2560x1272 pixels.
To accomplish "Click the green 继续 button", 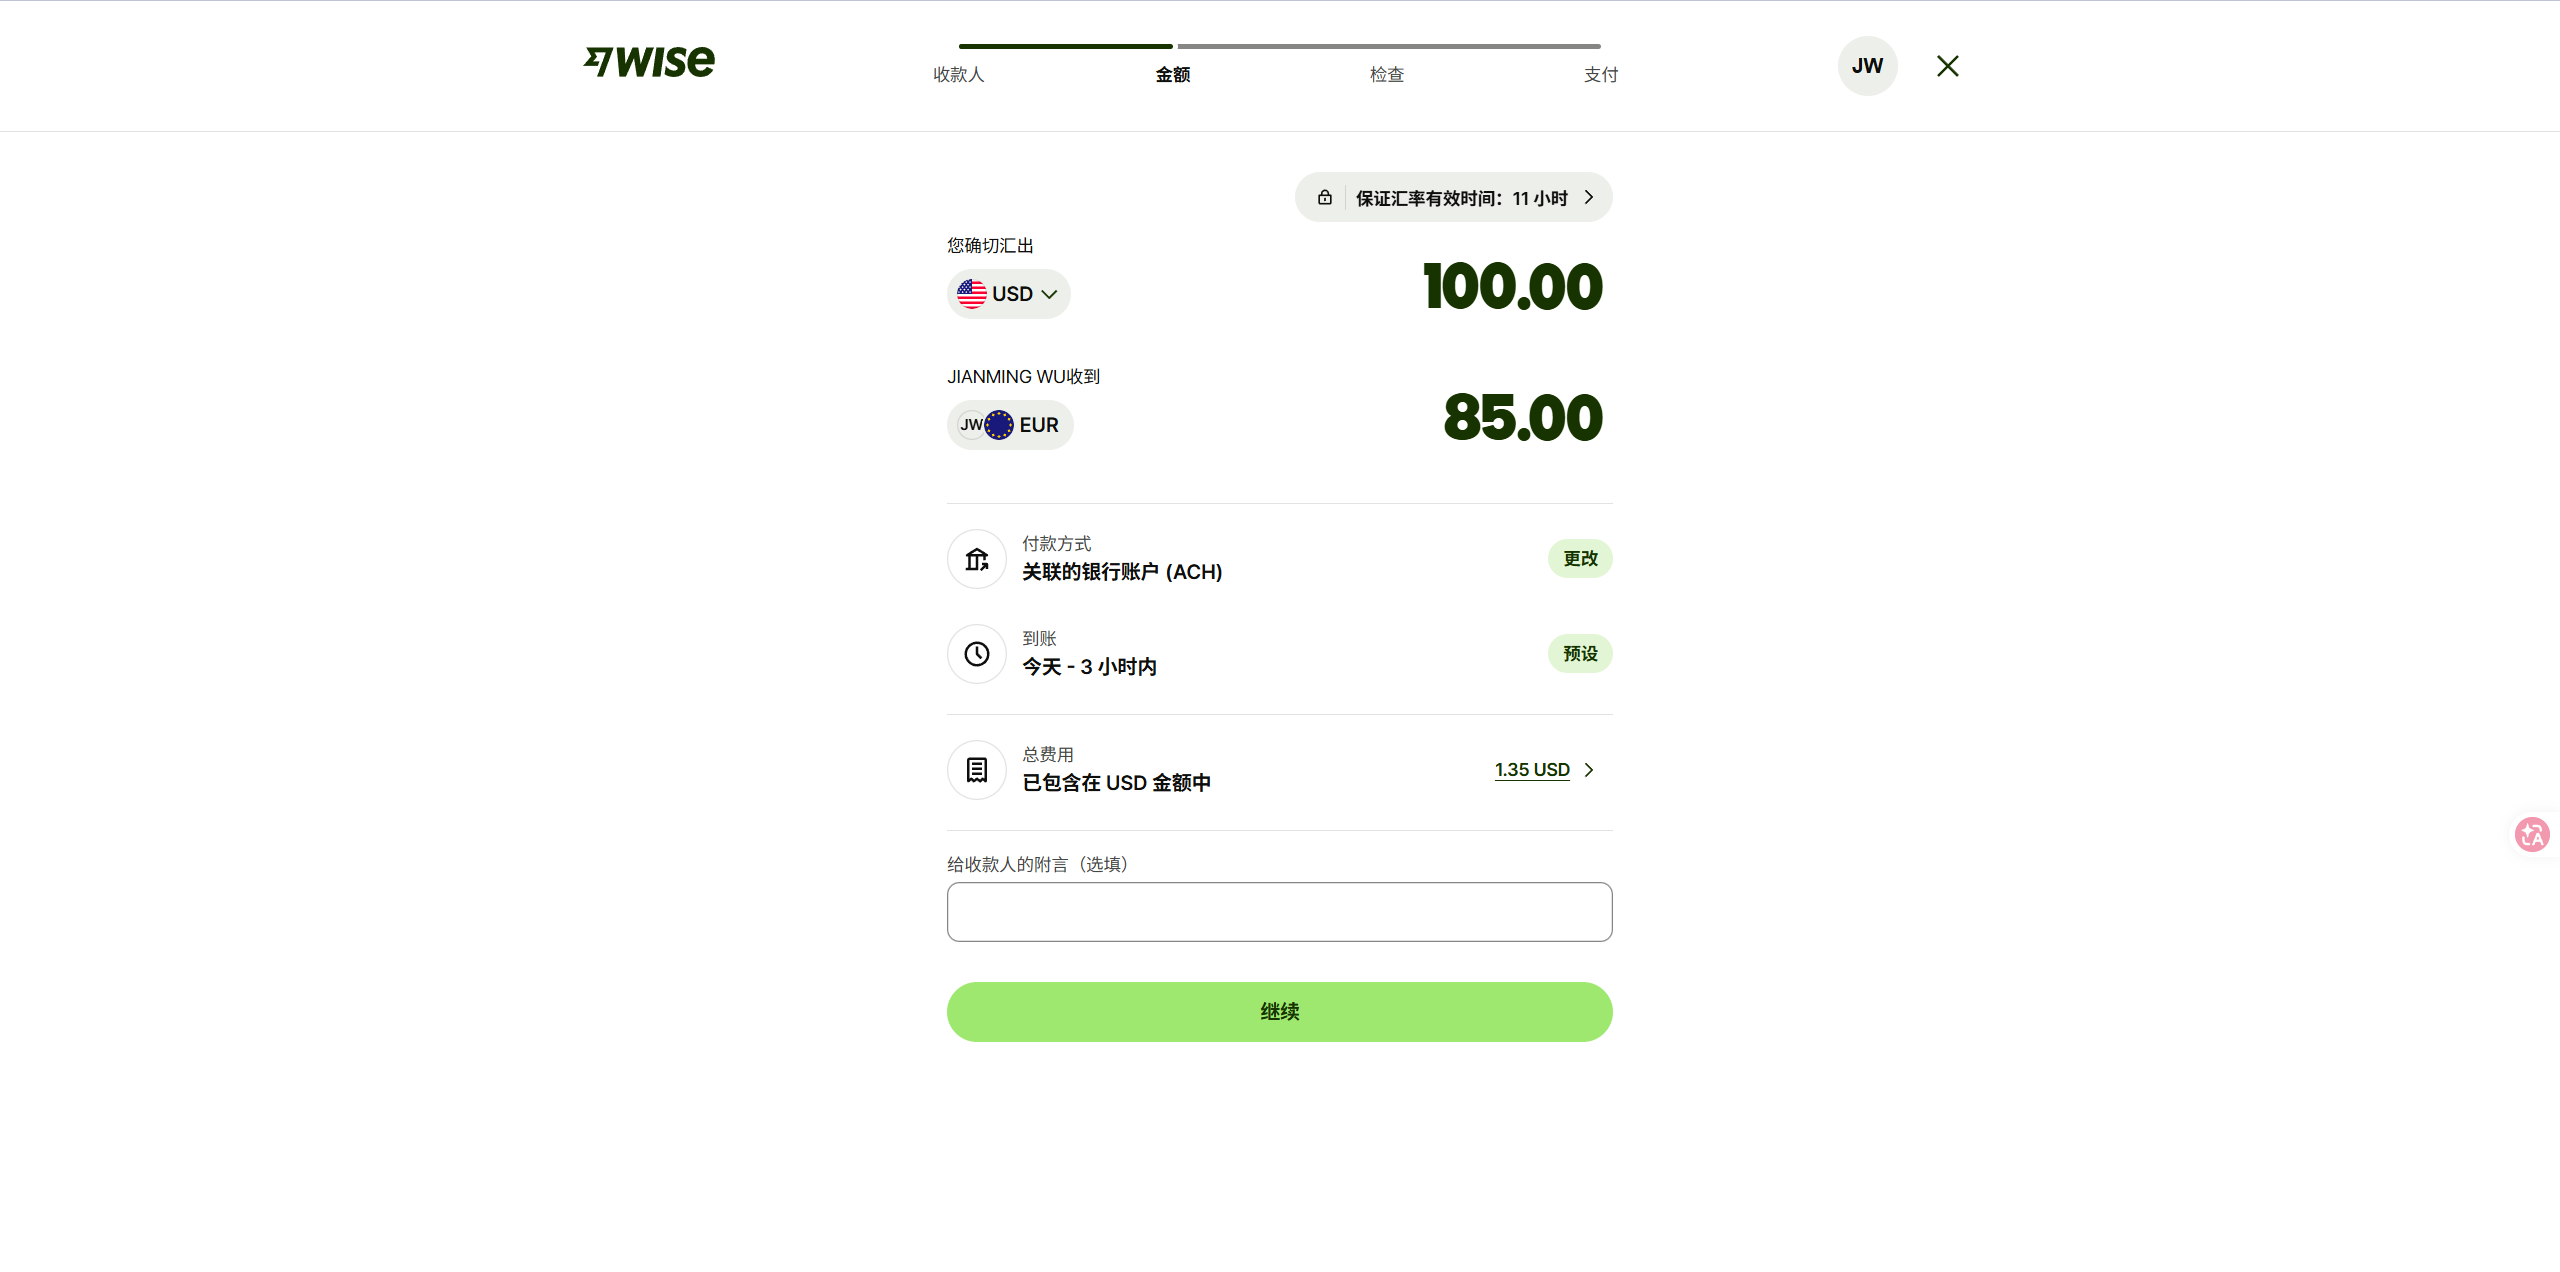I will click(1279, 1012).
